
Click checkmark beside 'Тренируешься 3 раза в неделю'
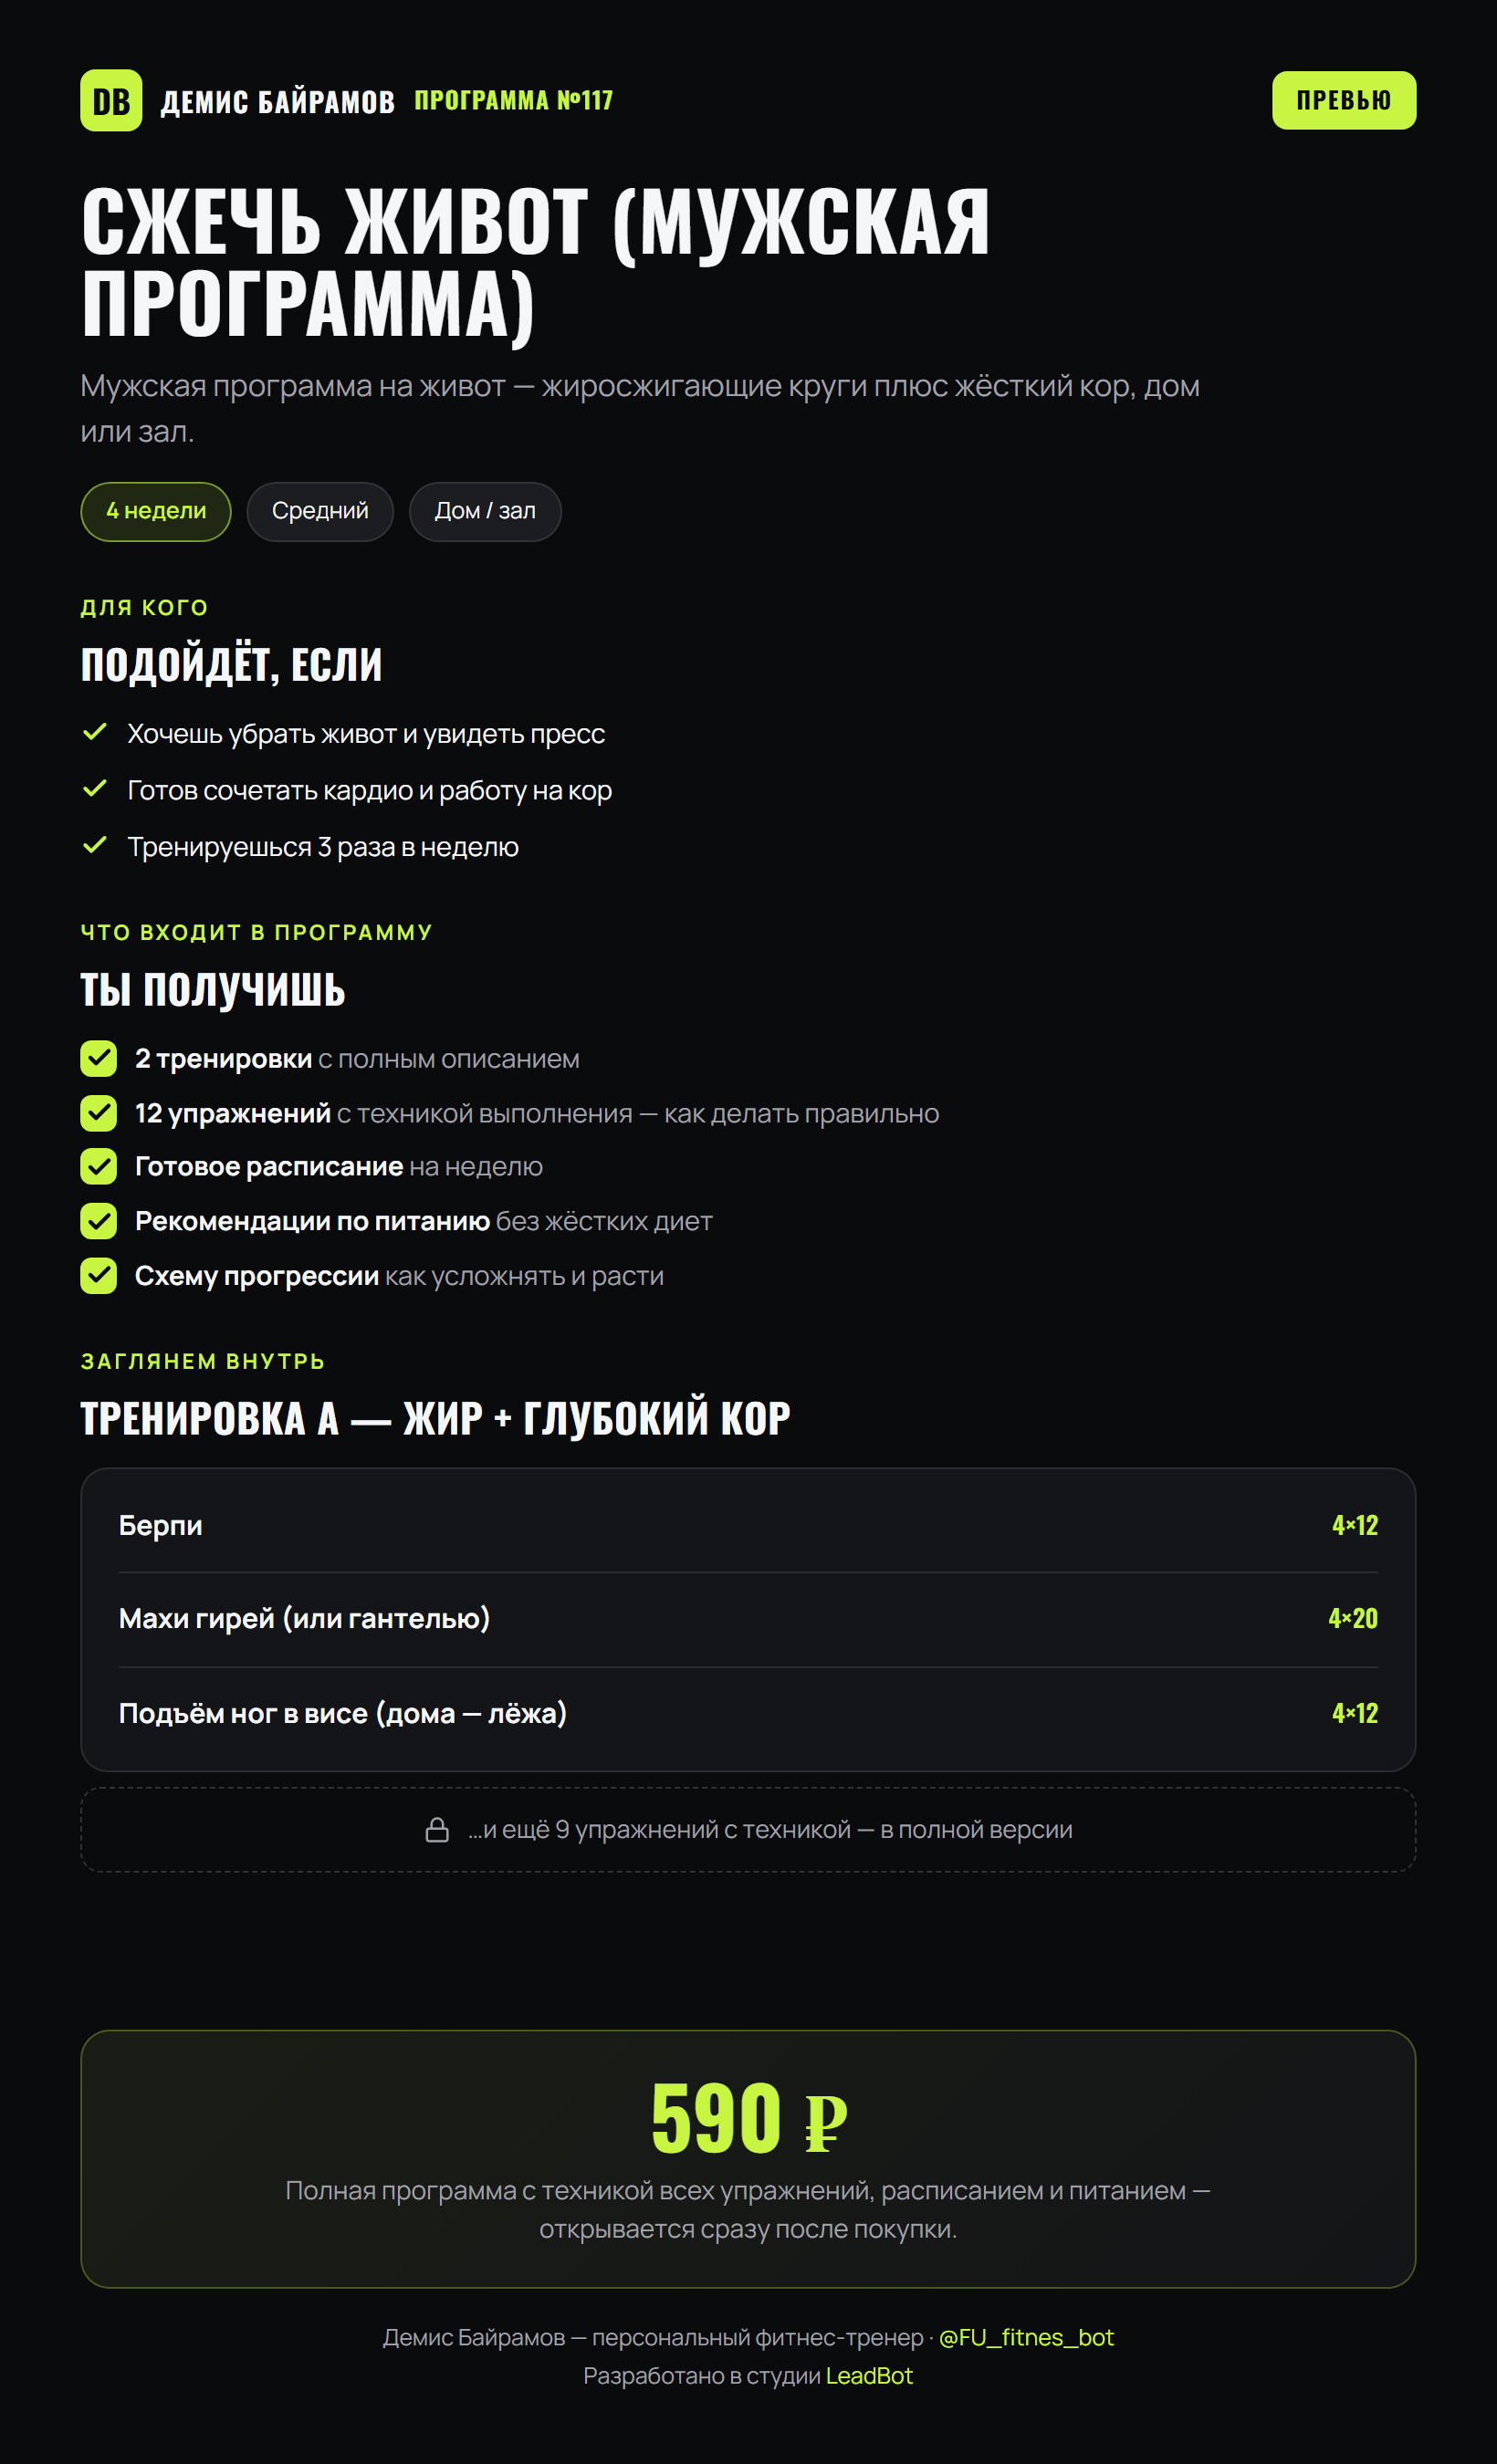[95, 845]
